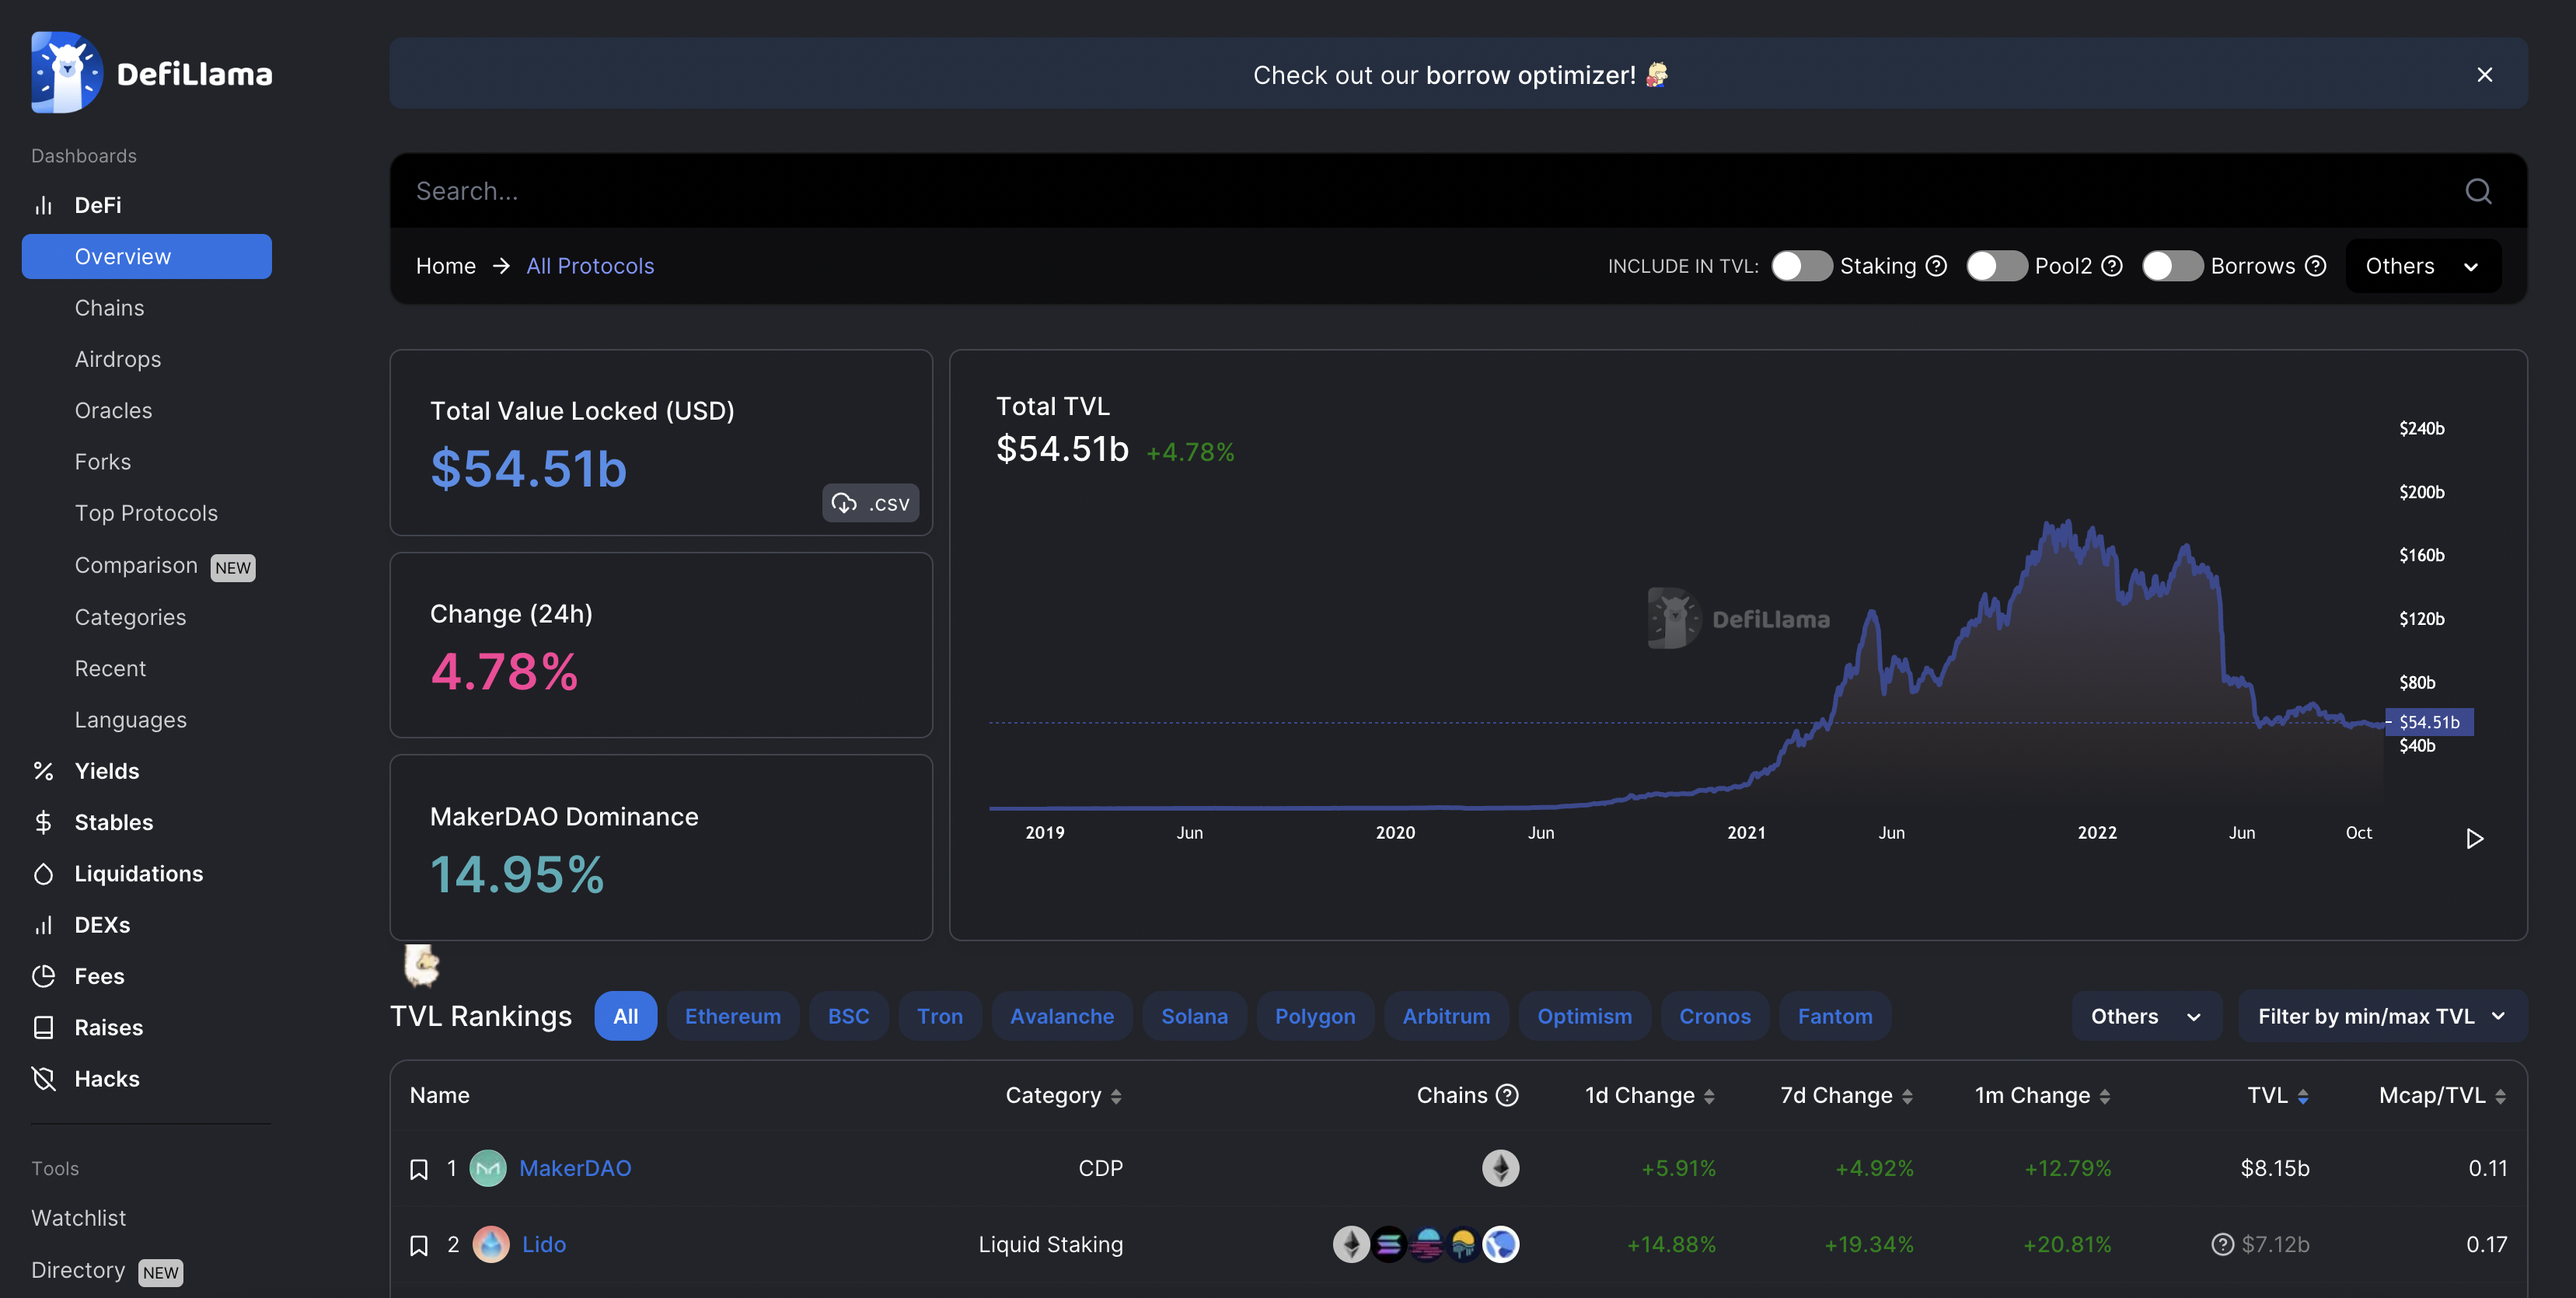The width and height of the screenshot is (2576, 1298).
Task: Play the TVL chart animation
Action: pos(2474,838)
